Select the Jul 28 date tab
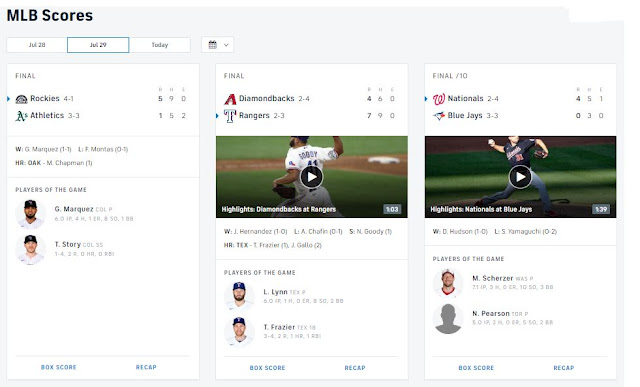This screenshot has height=387, width=640. pos(37,45)
